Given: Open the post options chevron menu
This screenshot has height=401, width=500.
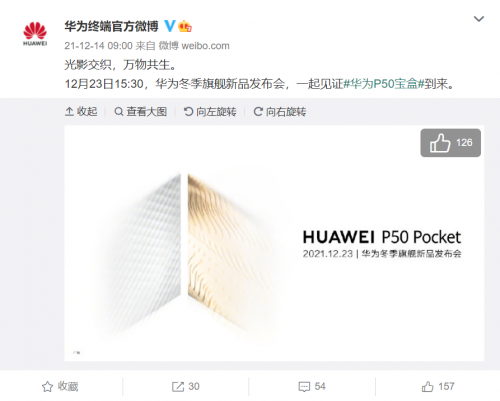Looking at the screenshot, I should click(x=479, y=19).
